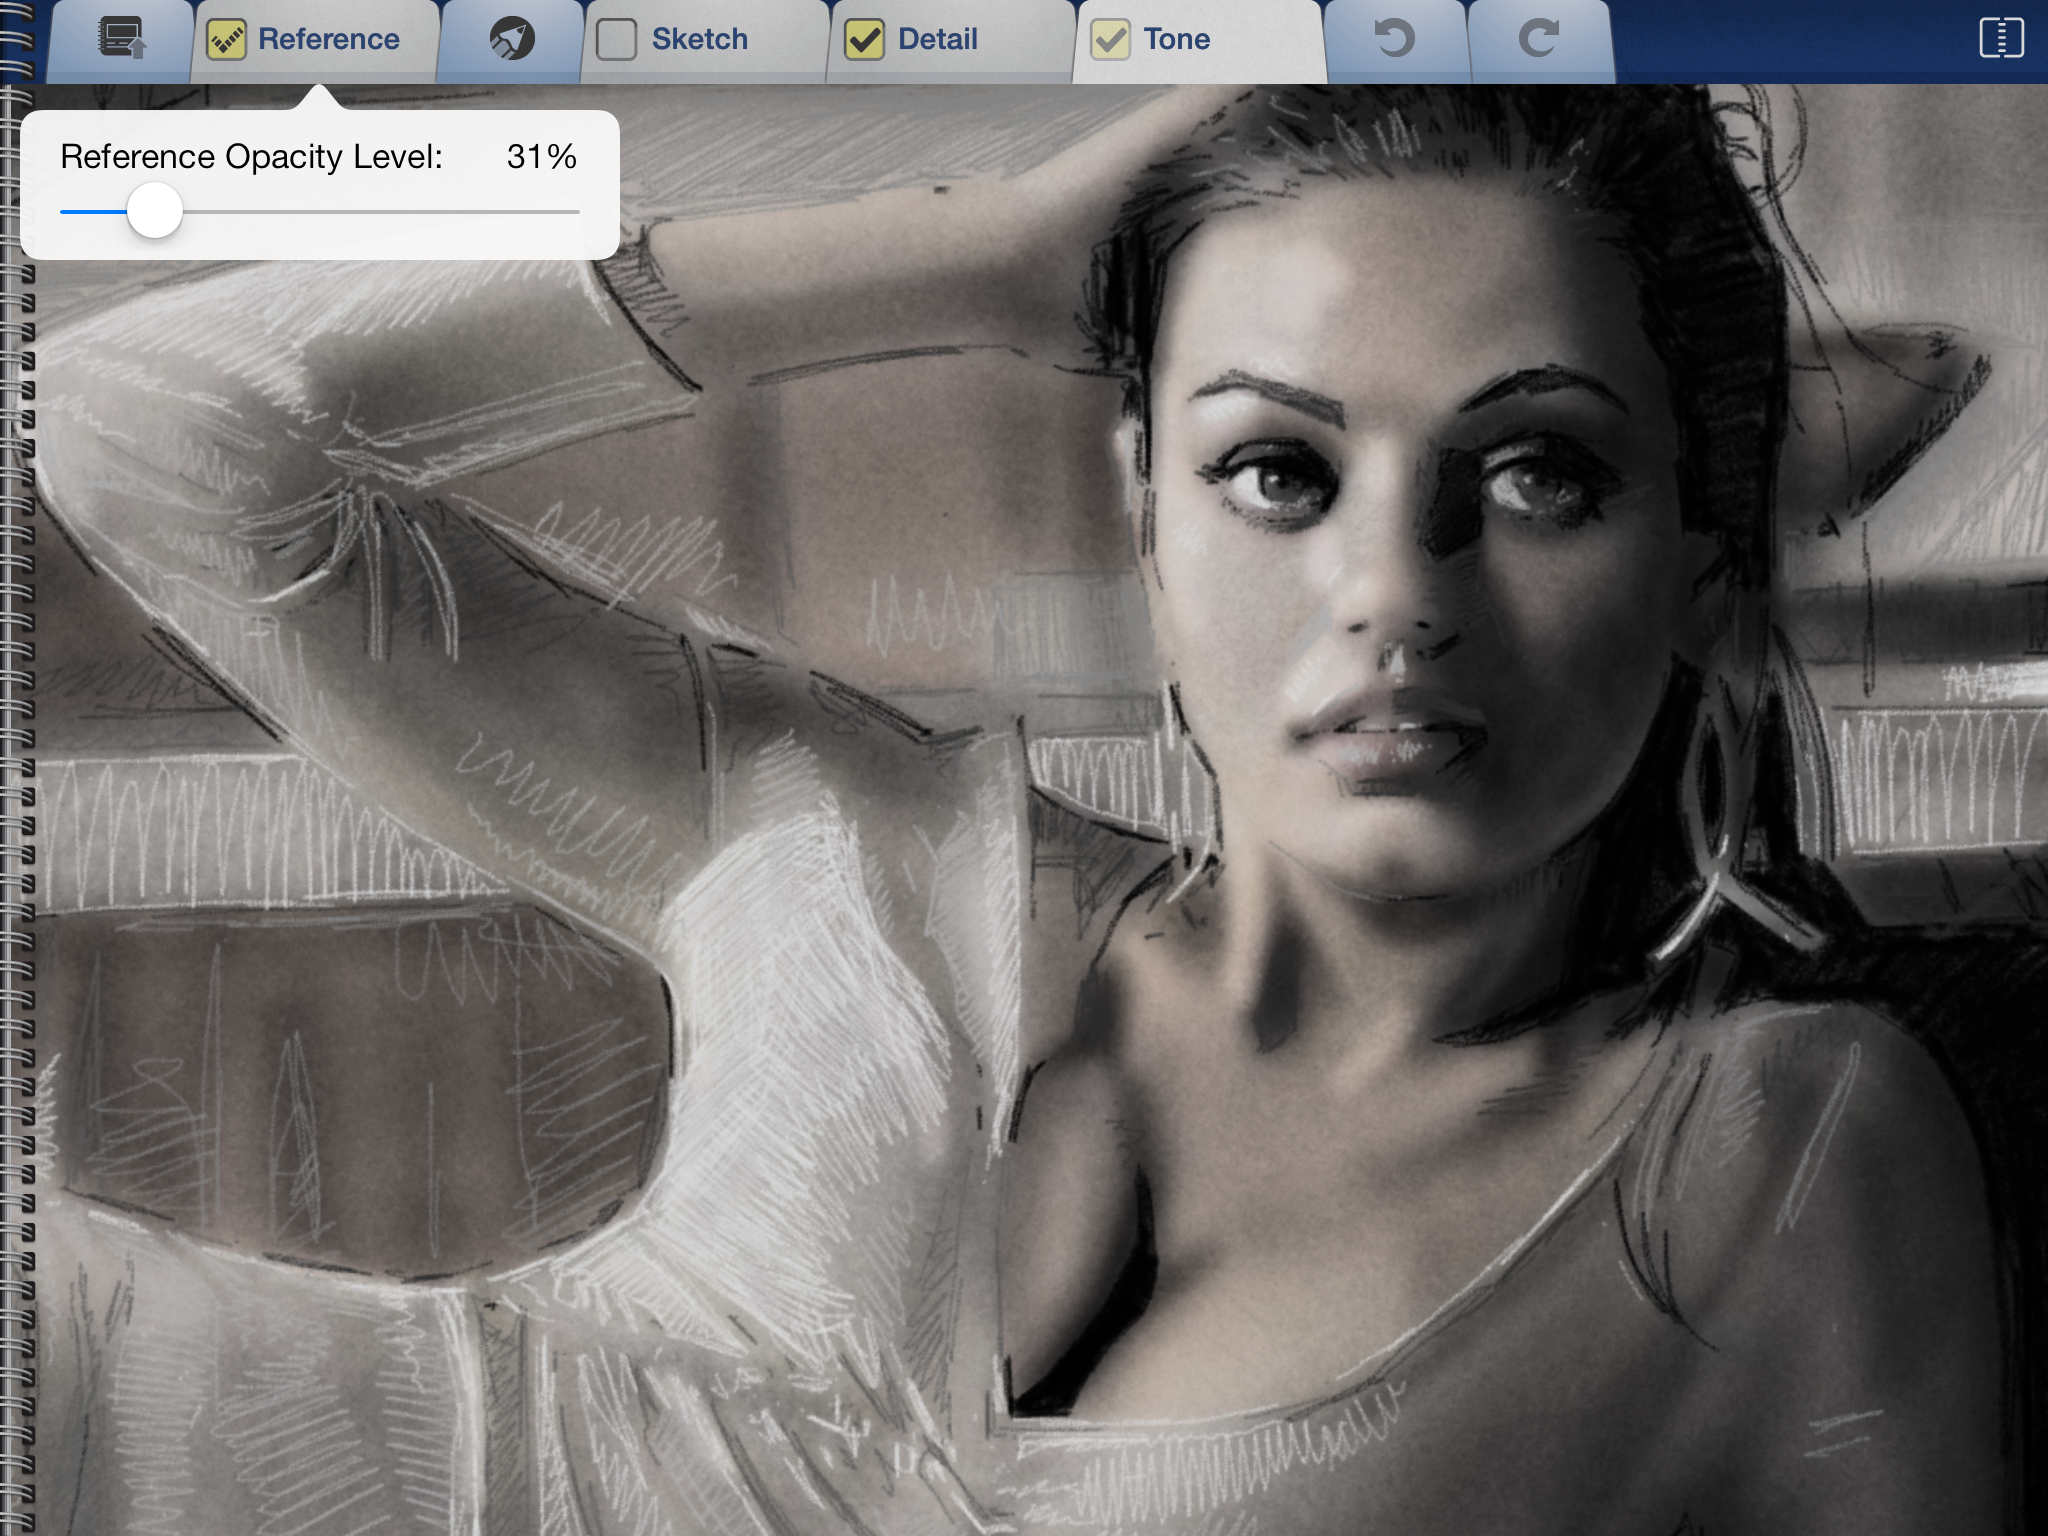The width and height of the screenshot is (2048, 1536).
Task: Redo the last stroke
Action: (1539, 40)
